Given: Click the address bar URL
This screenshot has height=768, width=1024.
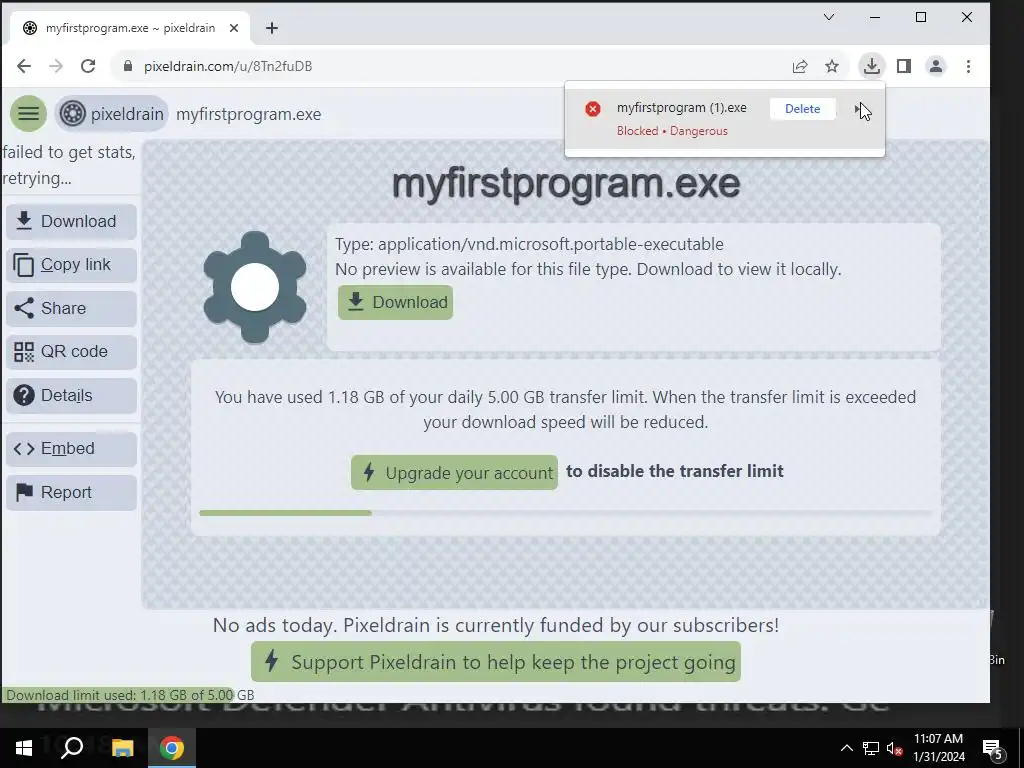Looking at the screenshot, I should [228, 66].
